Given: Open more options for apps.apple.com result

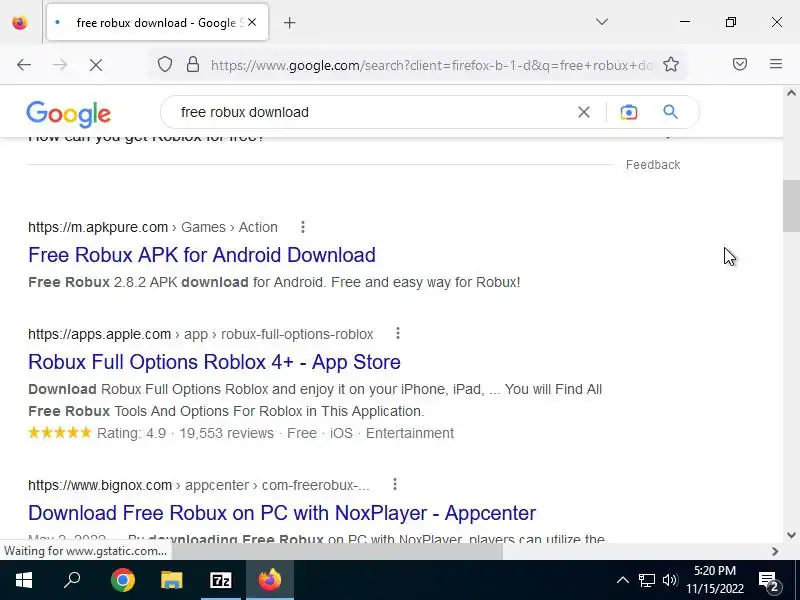Looking at the screenshot, I should pyautogui.click(x=398, y=334).
